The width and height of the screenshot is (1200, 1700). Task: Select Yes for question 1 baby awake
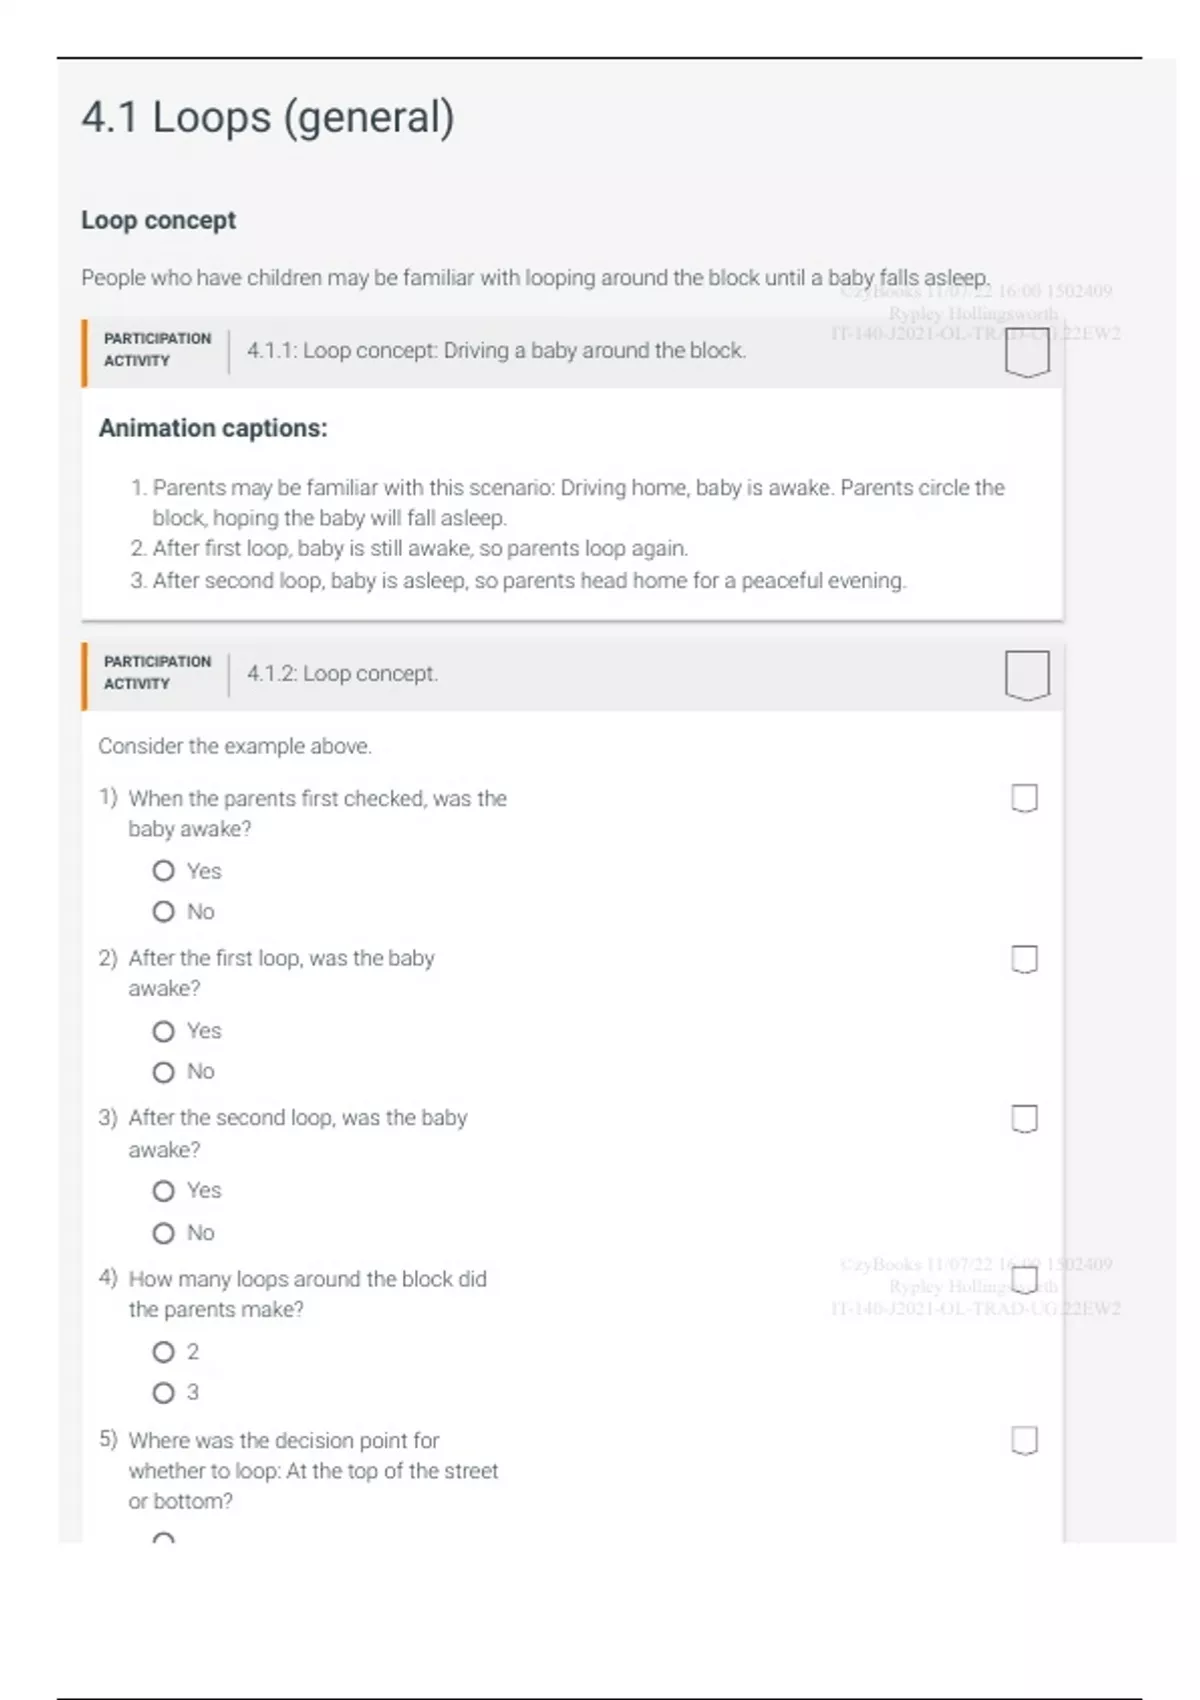(x=164, y=871)
